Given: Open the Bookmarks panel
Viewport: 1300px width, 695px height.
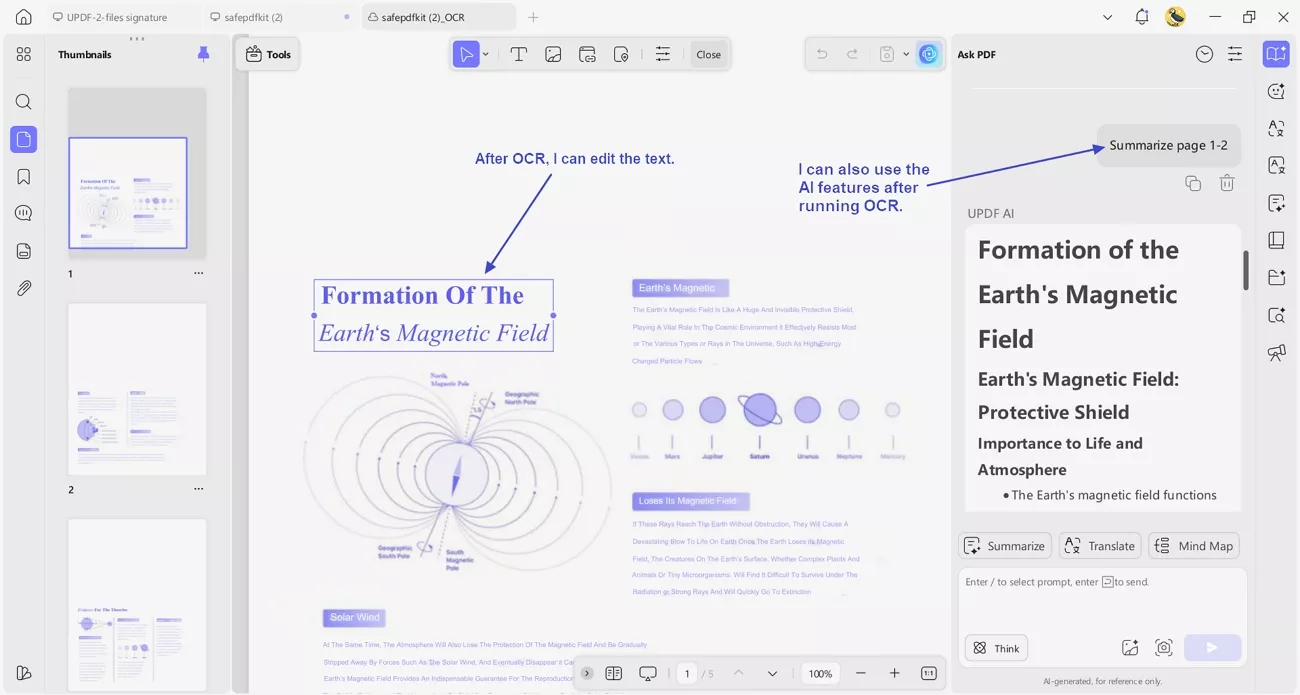Looking at the screenshot, I should point(23,176).
